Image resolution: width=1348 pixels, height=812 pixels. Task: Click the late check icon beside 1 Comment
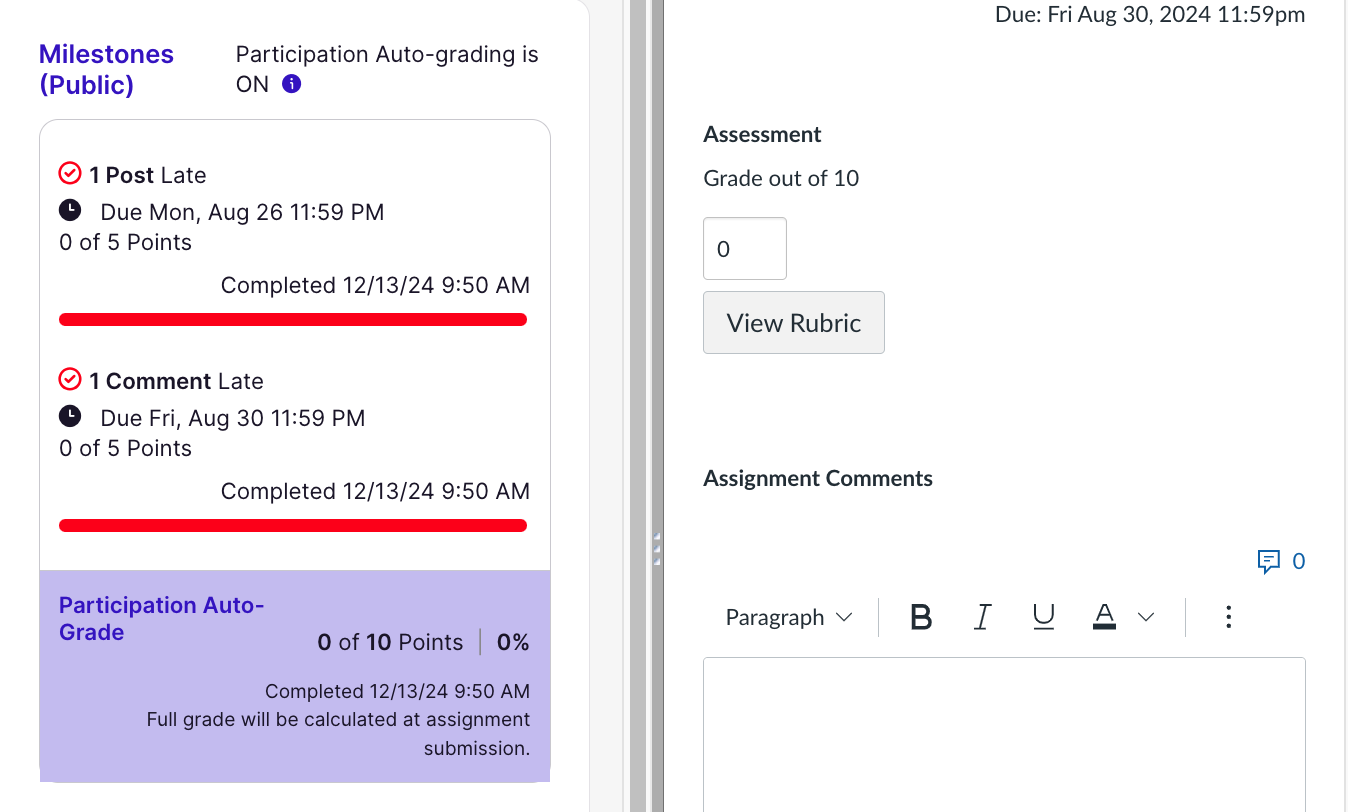tap(70, 381)
